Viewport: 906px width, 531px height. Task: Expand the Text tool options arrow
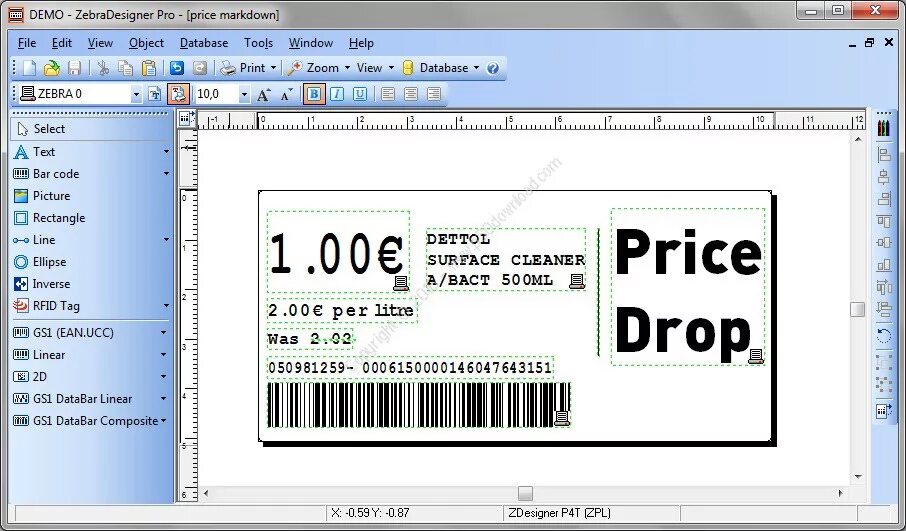(x=166, y=152)
